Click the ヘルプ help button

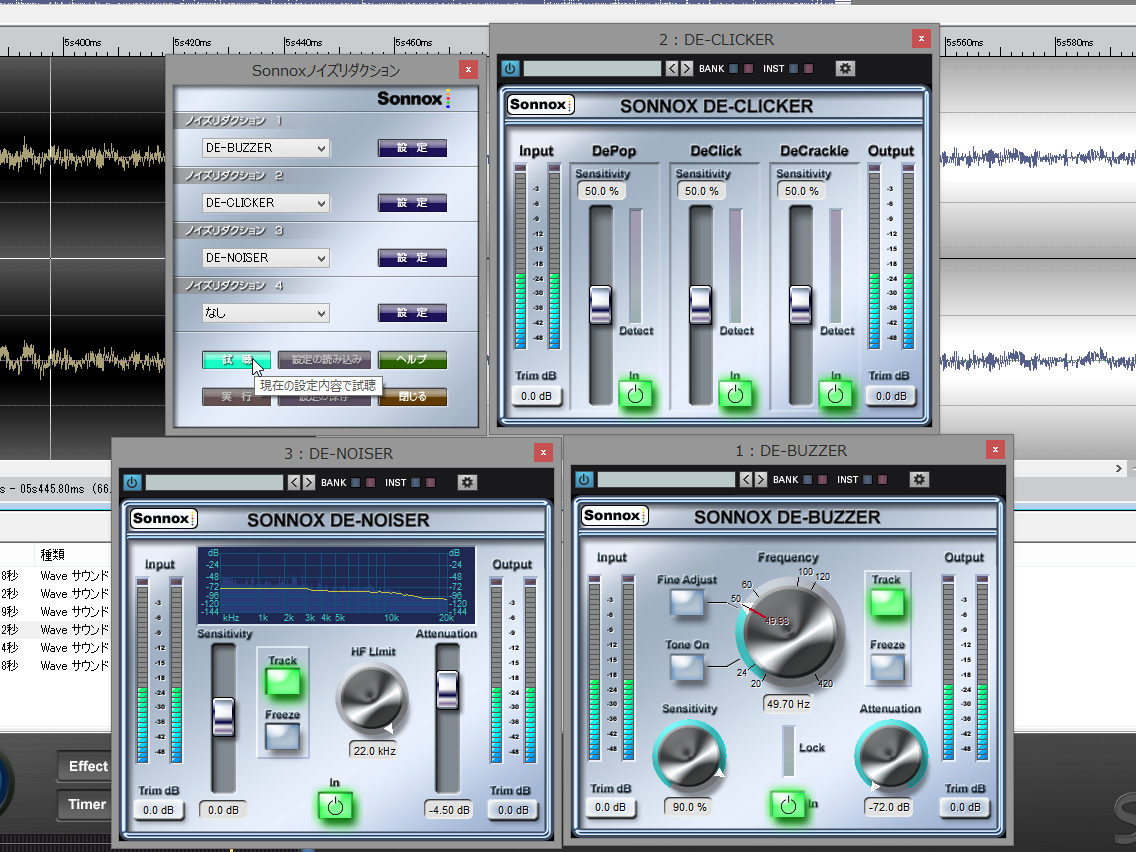[412, 359]
